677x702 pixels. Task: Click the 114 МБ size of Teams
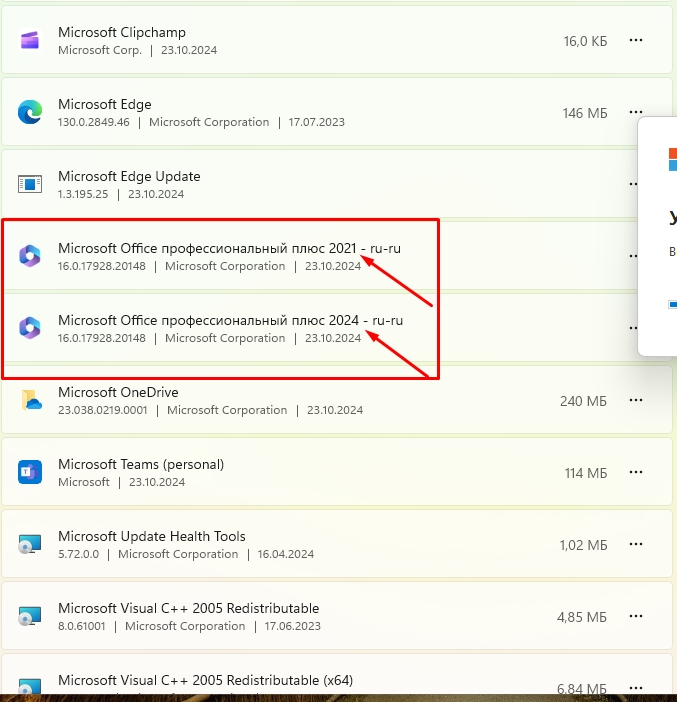(586, 473)
